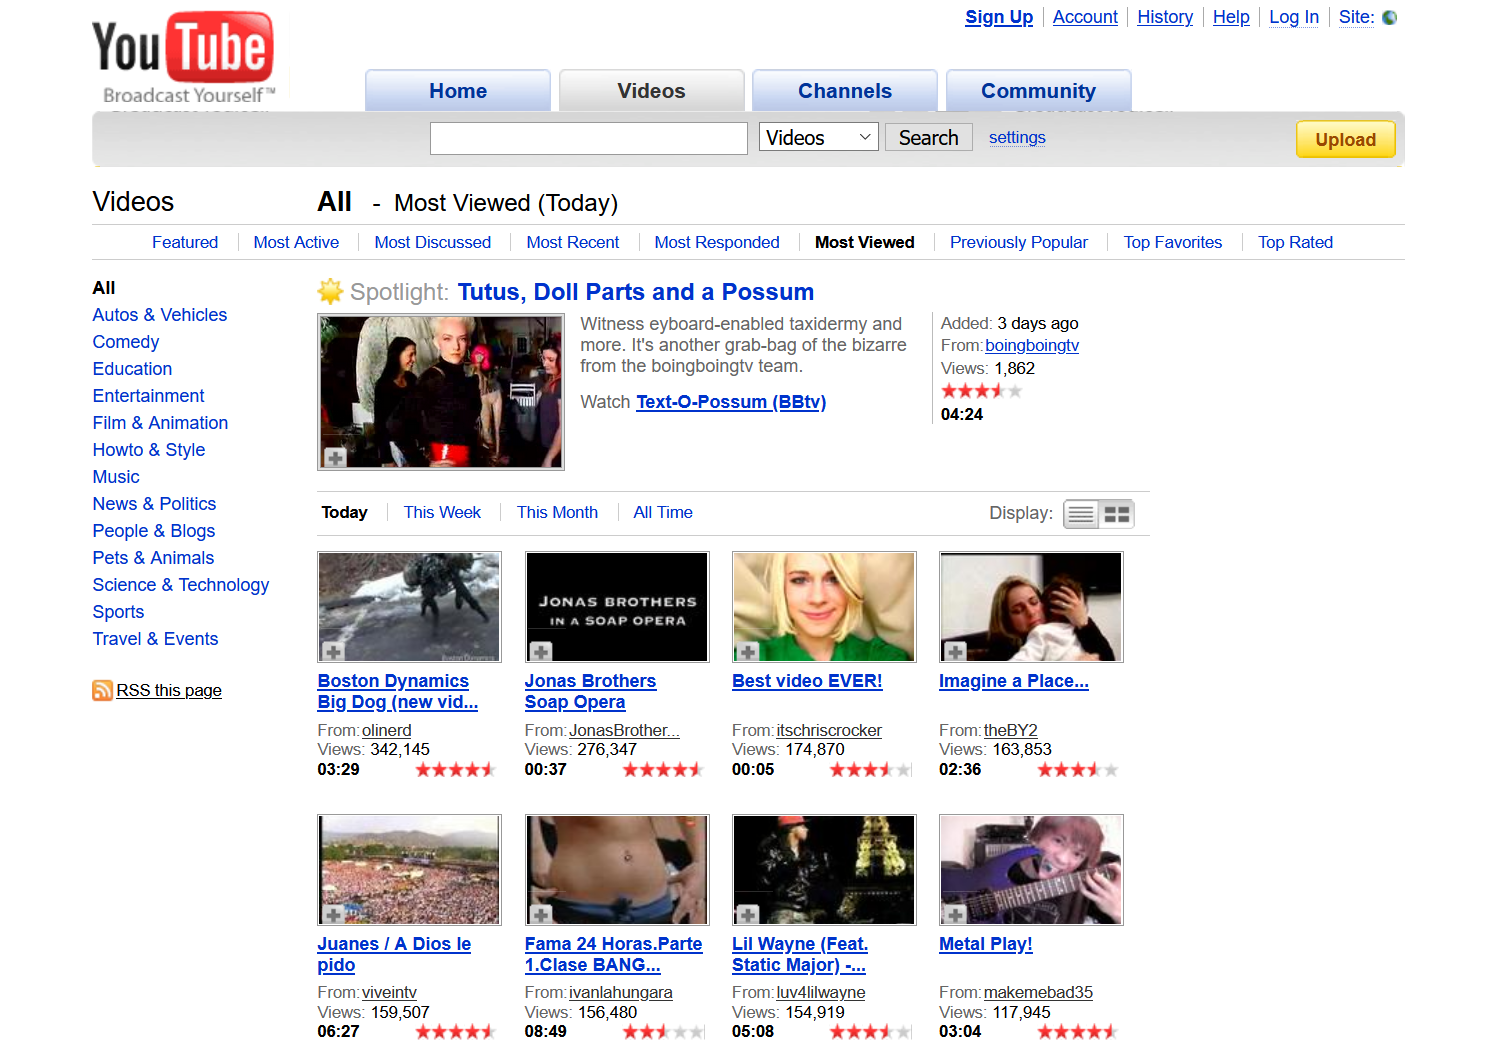This screenshot has height=1055, width=1491.
Task: Switch to list view display icon
Action: [x=1081, y=514]
